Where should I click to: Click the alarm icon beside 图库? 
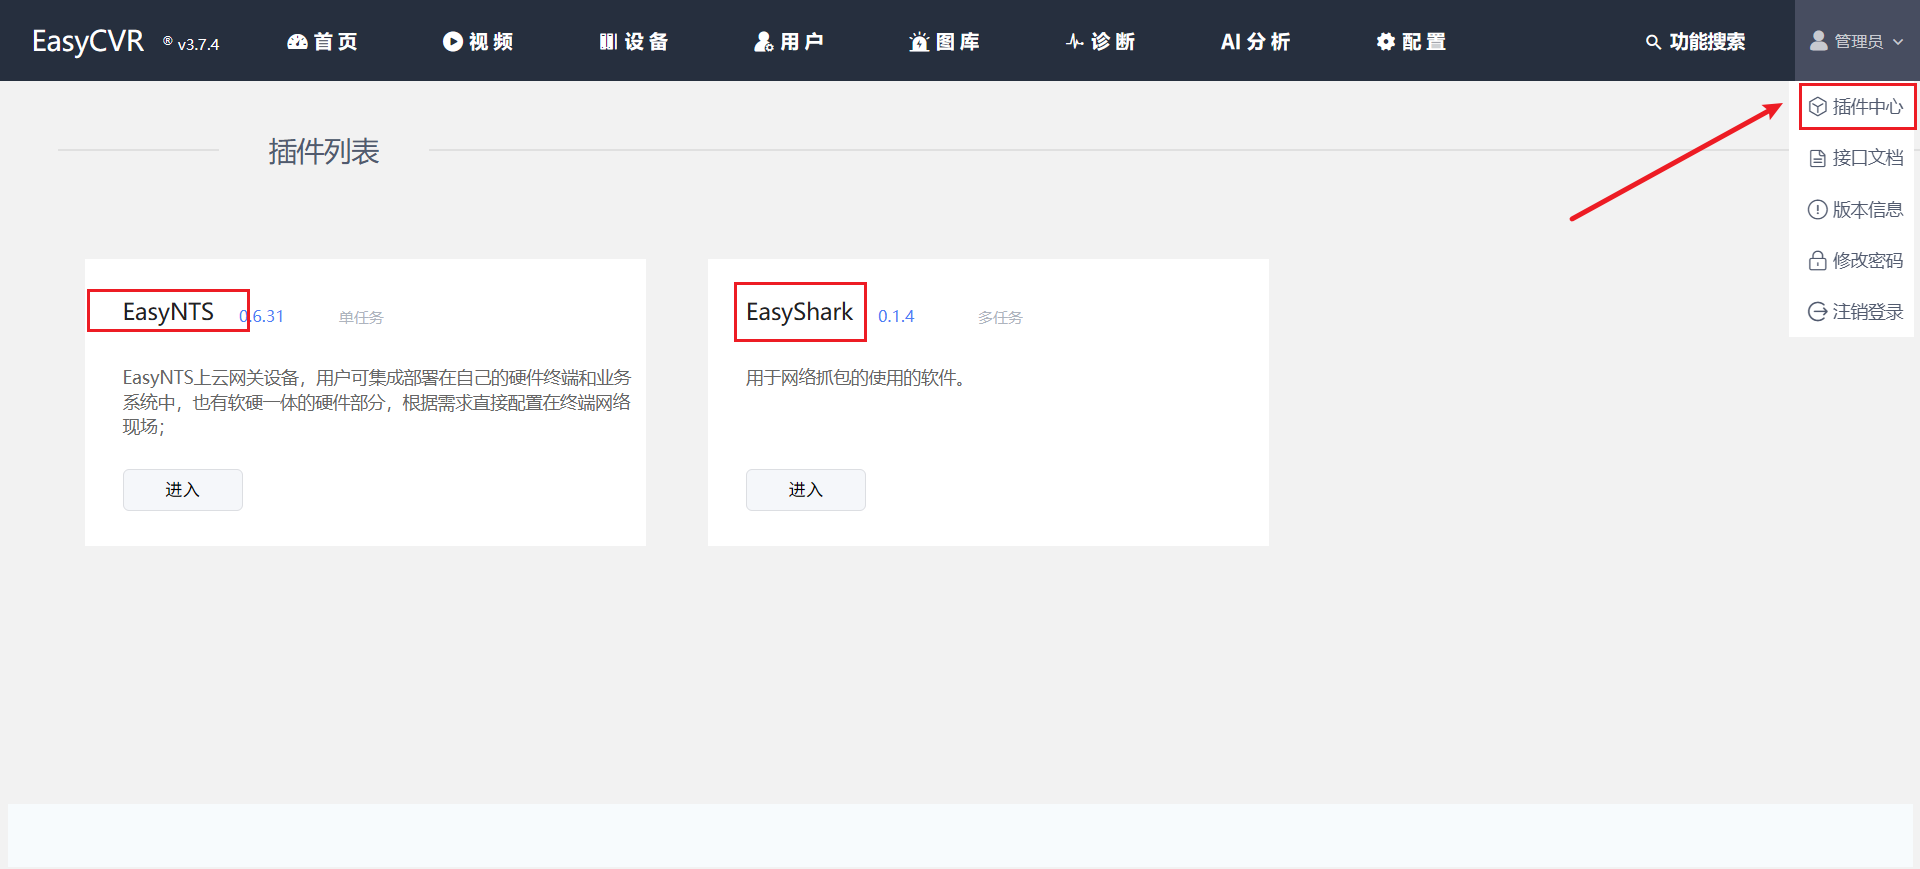(x=919, y=42)
